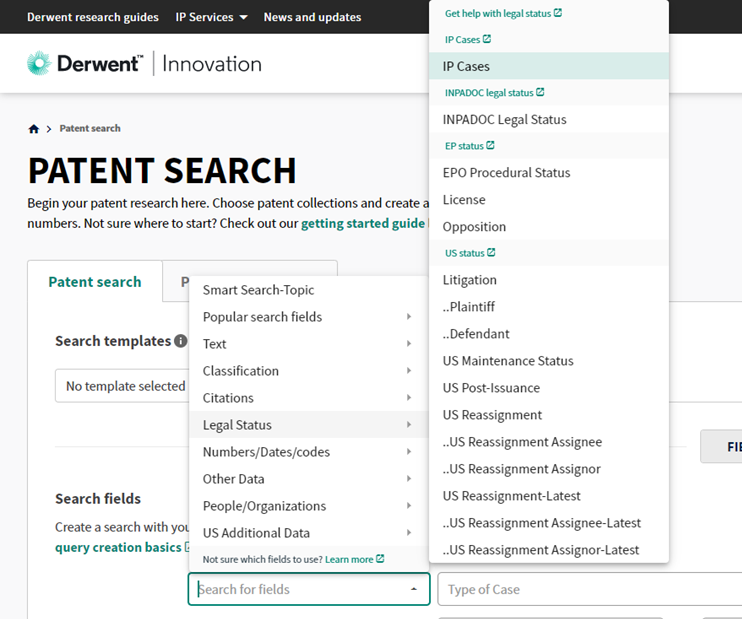Click the Derwent sunburst logo icon

[x=39, y=63]
